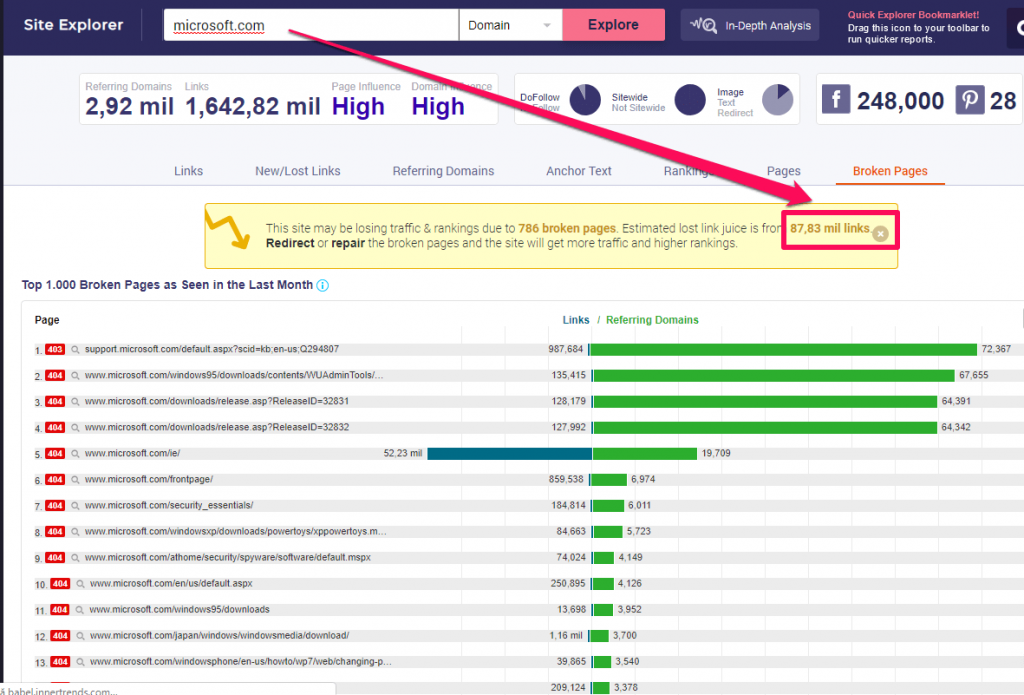This screenshot has height=695, width=1024.
Task: Click the Facebook share count icon
Action: (836, 100)
